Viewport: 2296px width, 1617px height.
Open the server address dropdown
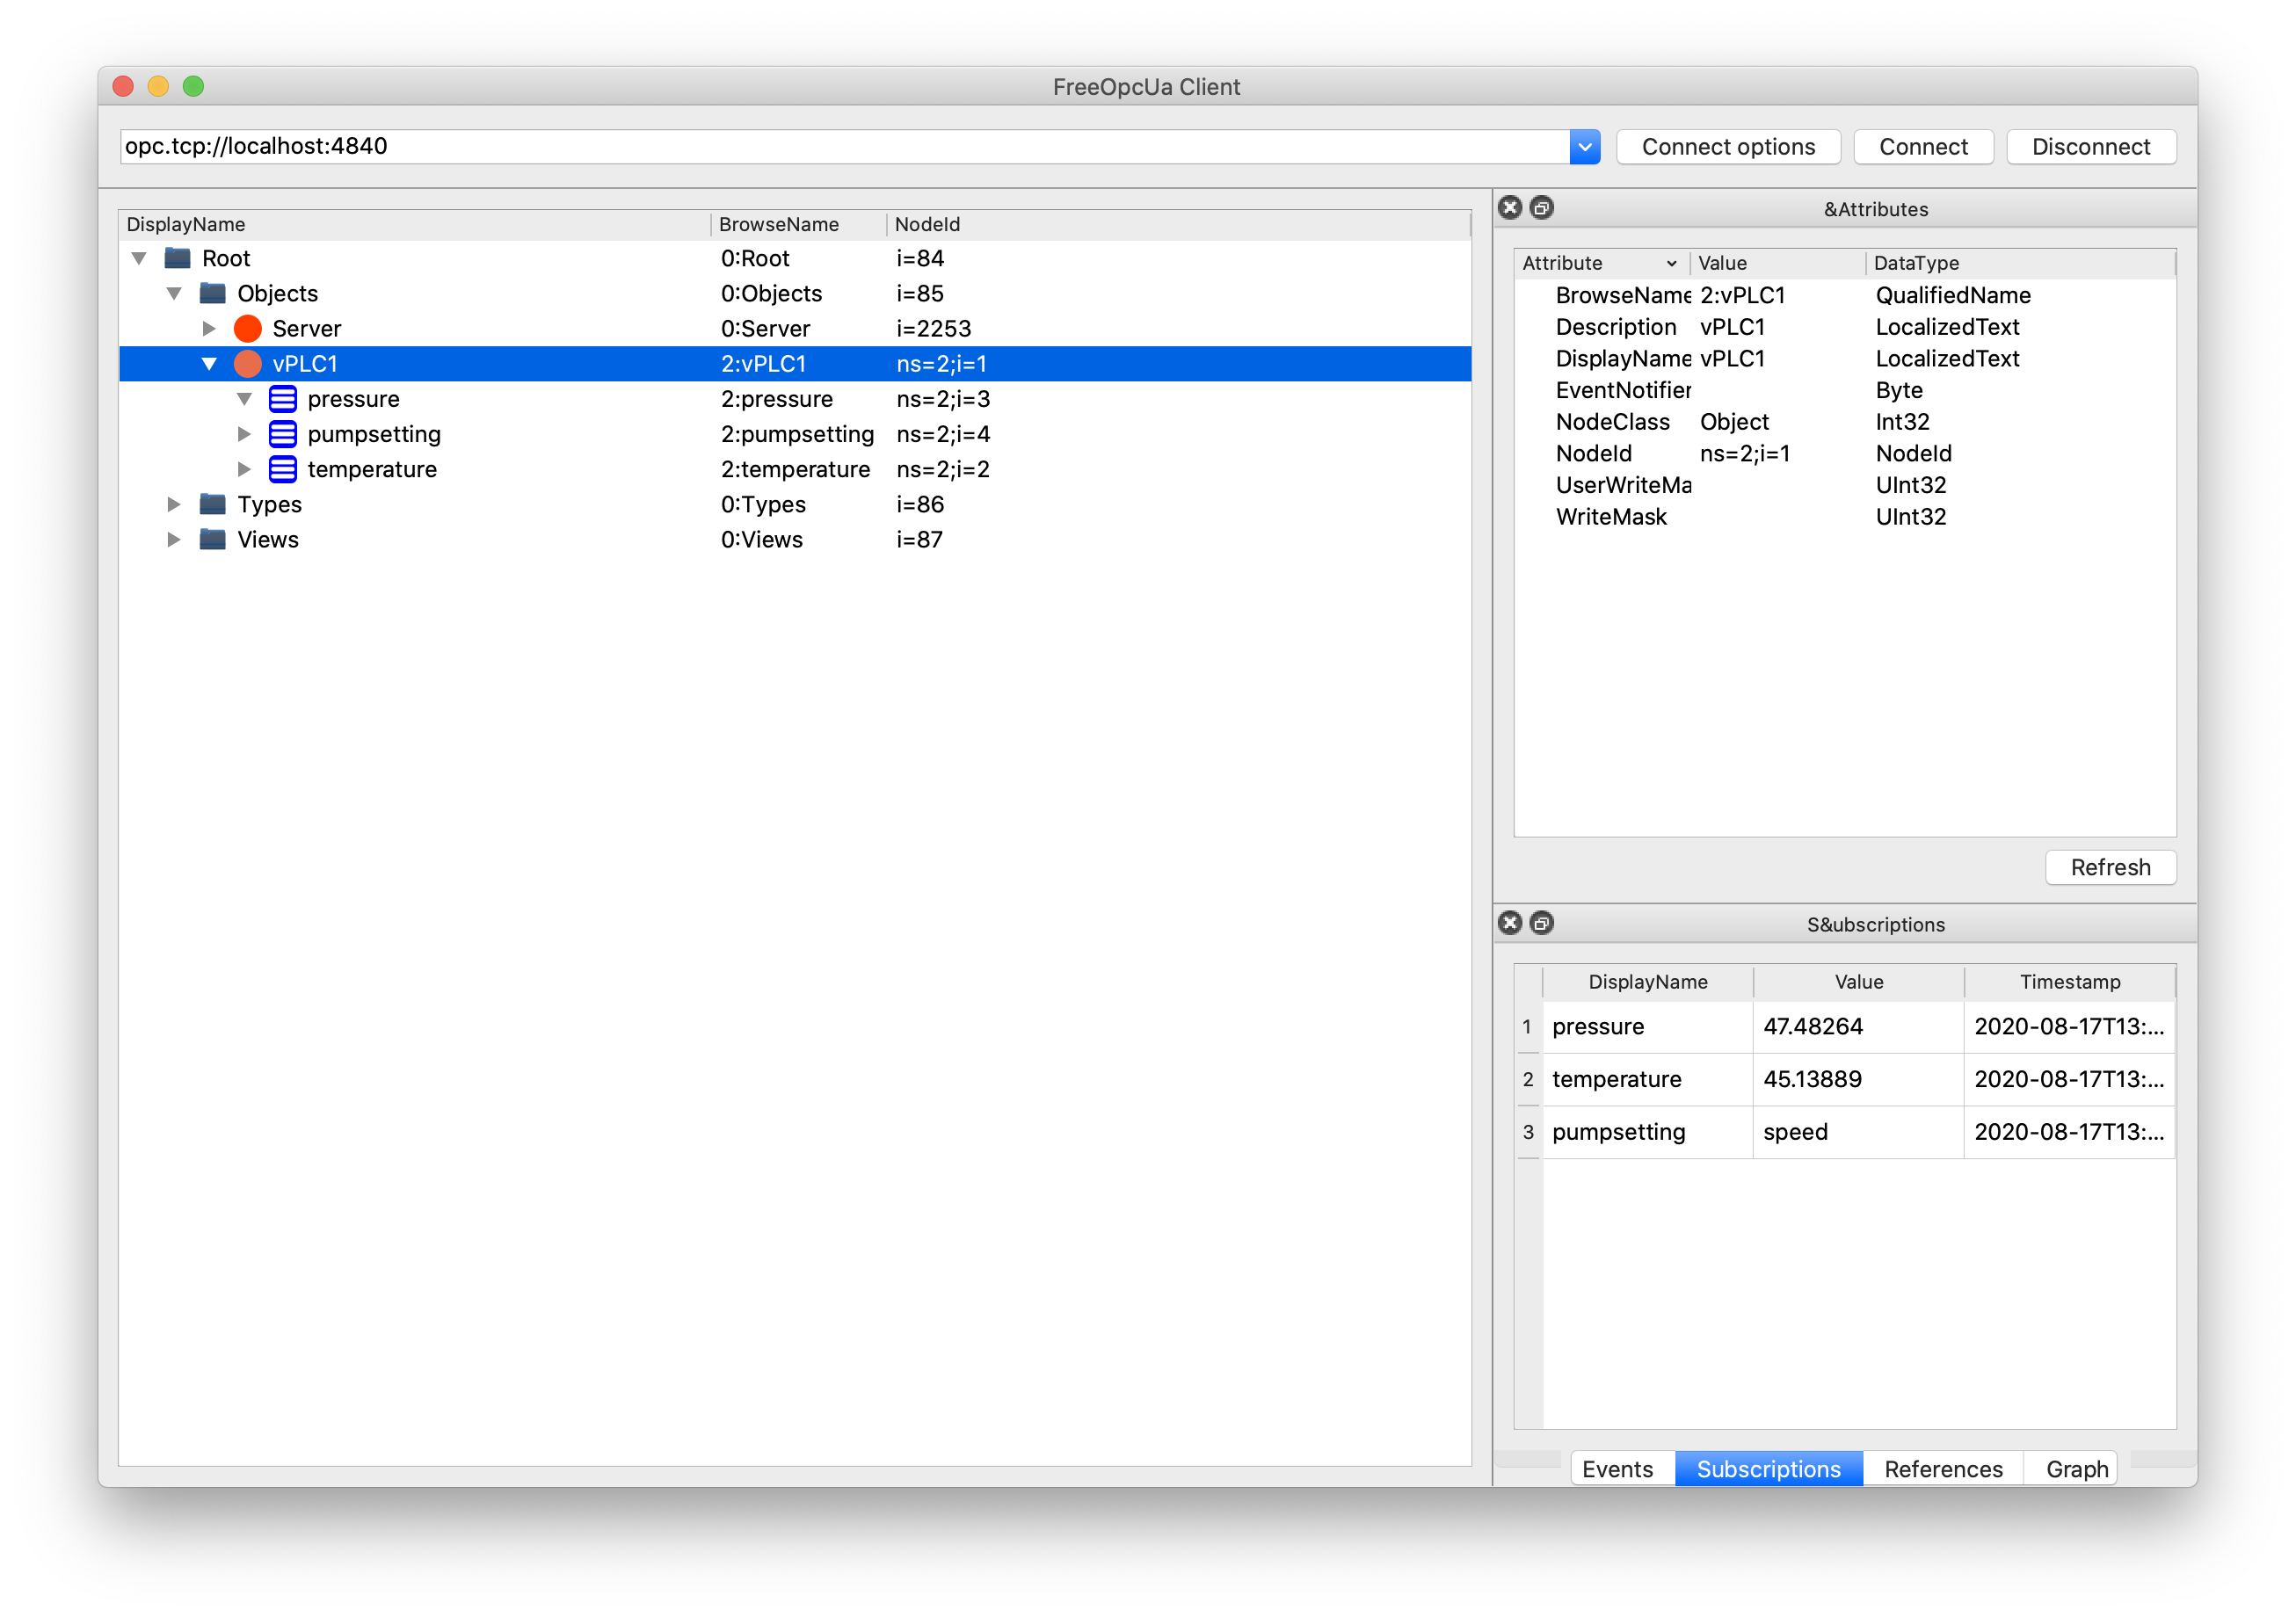[x=1584, y=147]
